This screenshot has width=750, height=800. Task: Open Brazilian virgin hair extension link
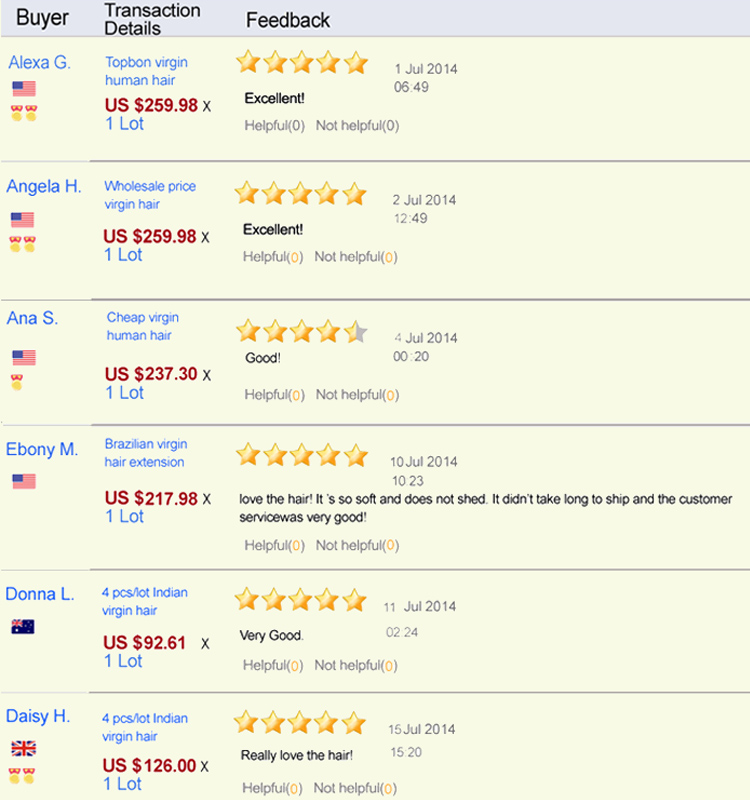click(x=145, y=453)
